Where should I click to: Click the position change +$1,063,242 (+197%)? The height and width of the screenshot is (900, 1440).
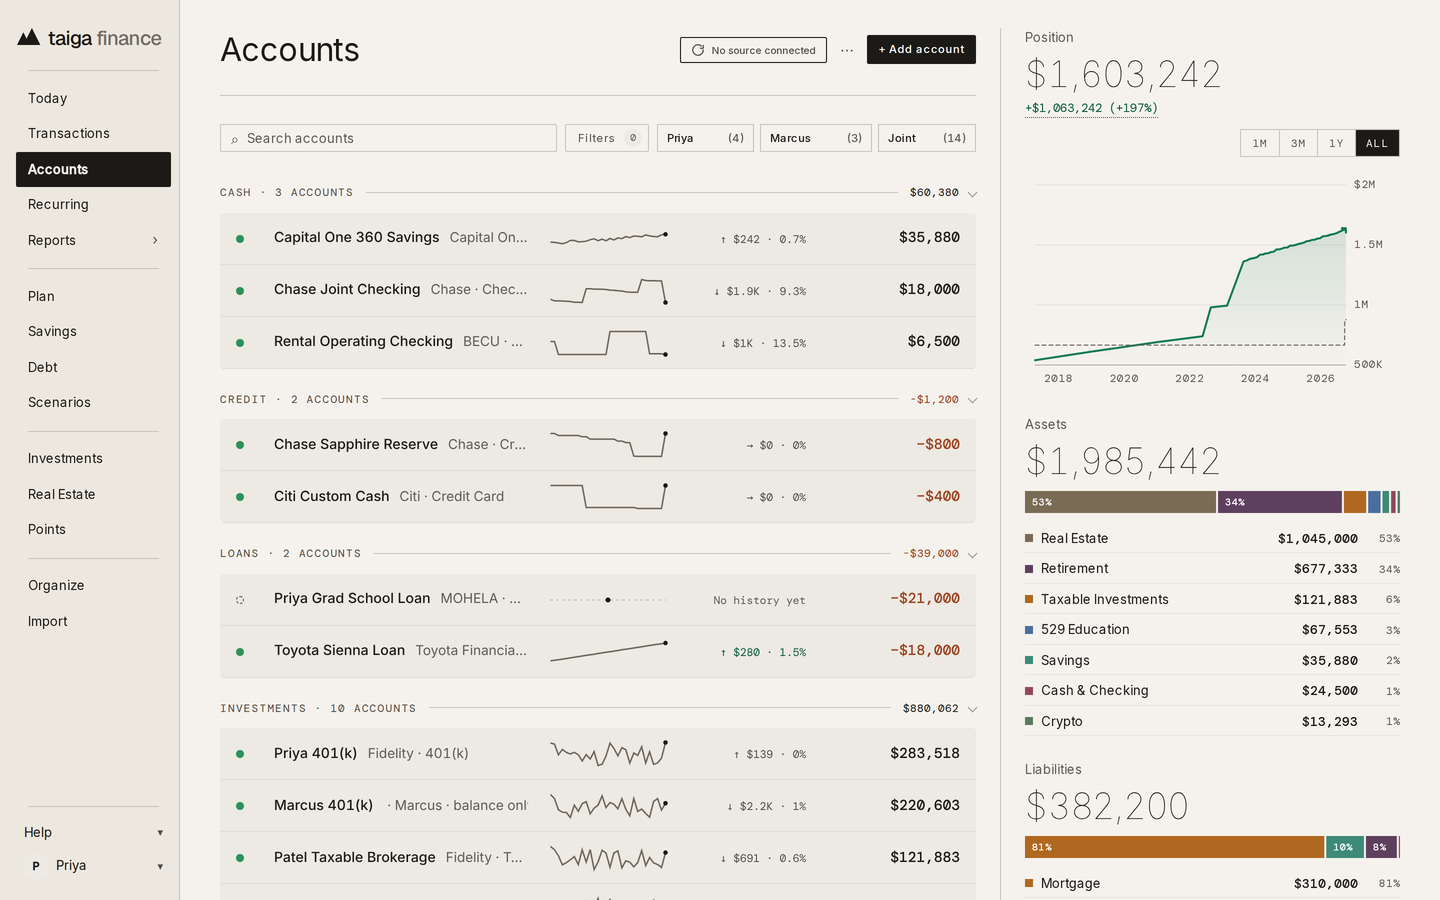pos(1091,108)
